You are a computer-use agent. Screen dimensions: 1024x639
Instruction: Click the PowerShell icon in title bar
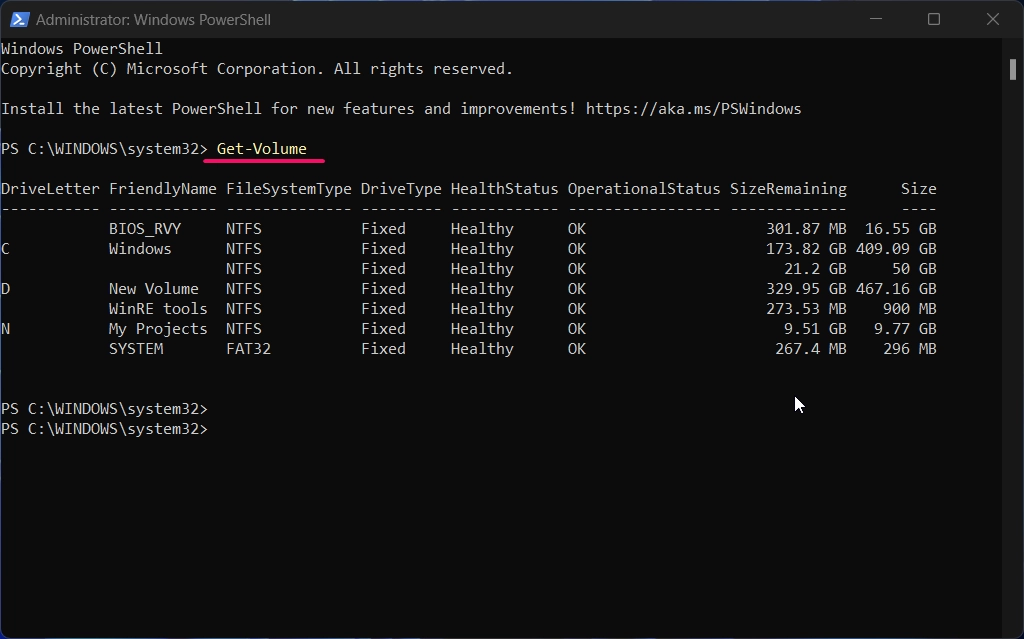tap(19, 20)
